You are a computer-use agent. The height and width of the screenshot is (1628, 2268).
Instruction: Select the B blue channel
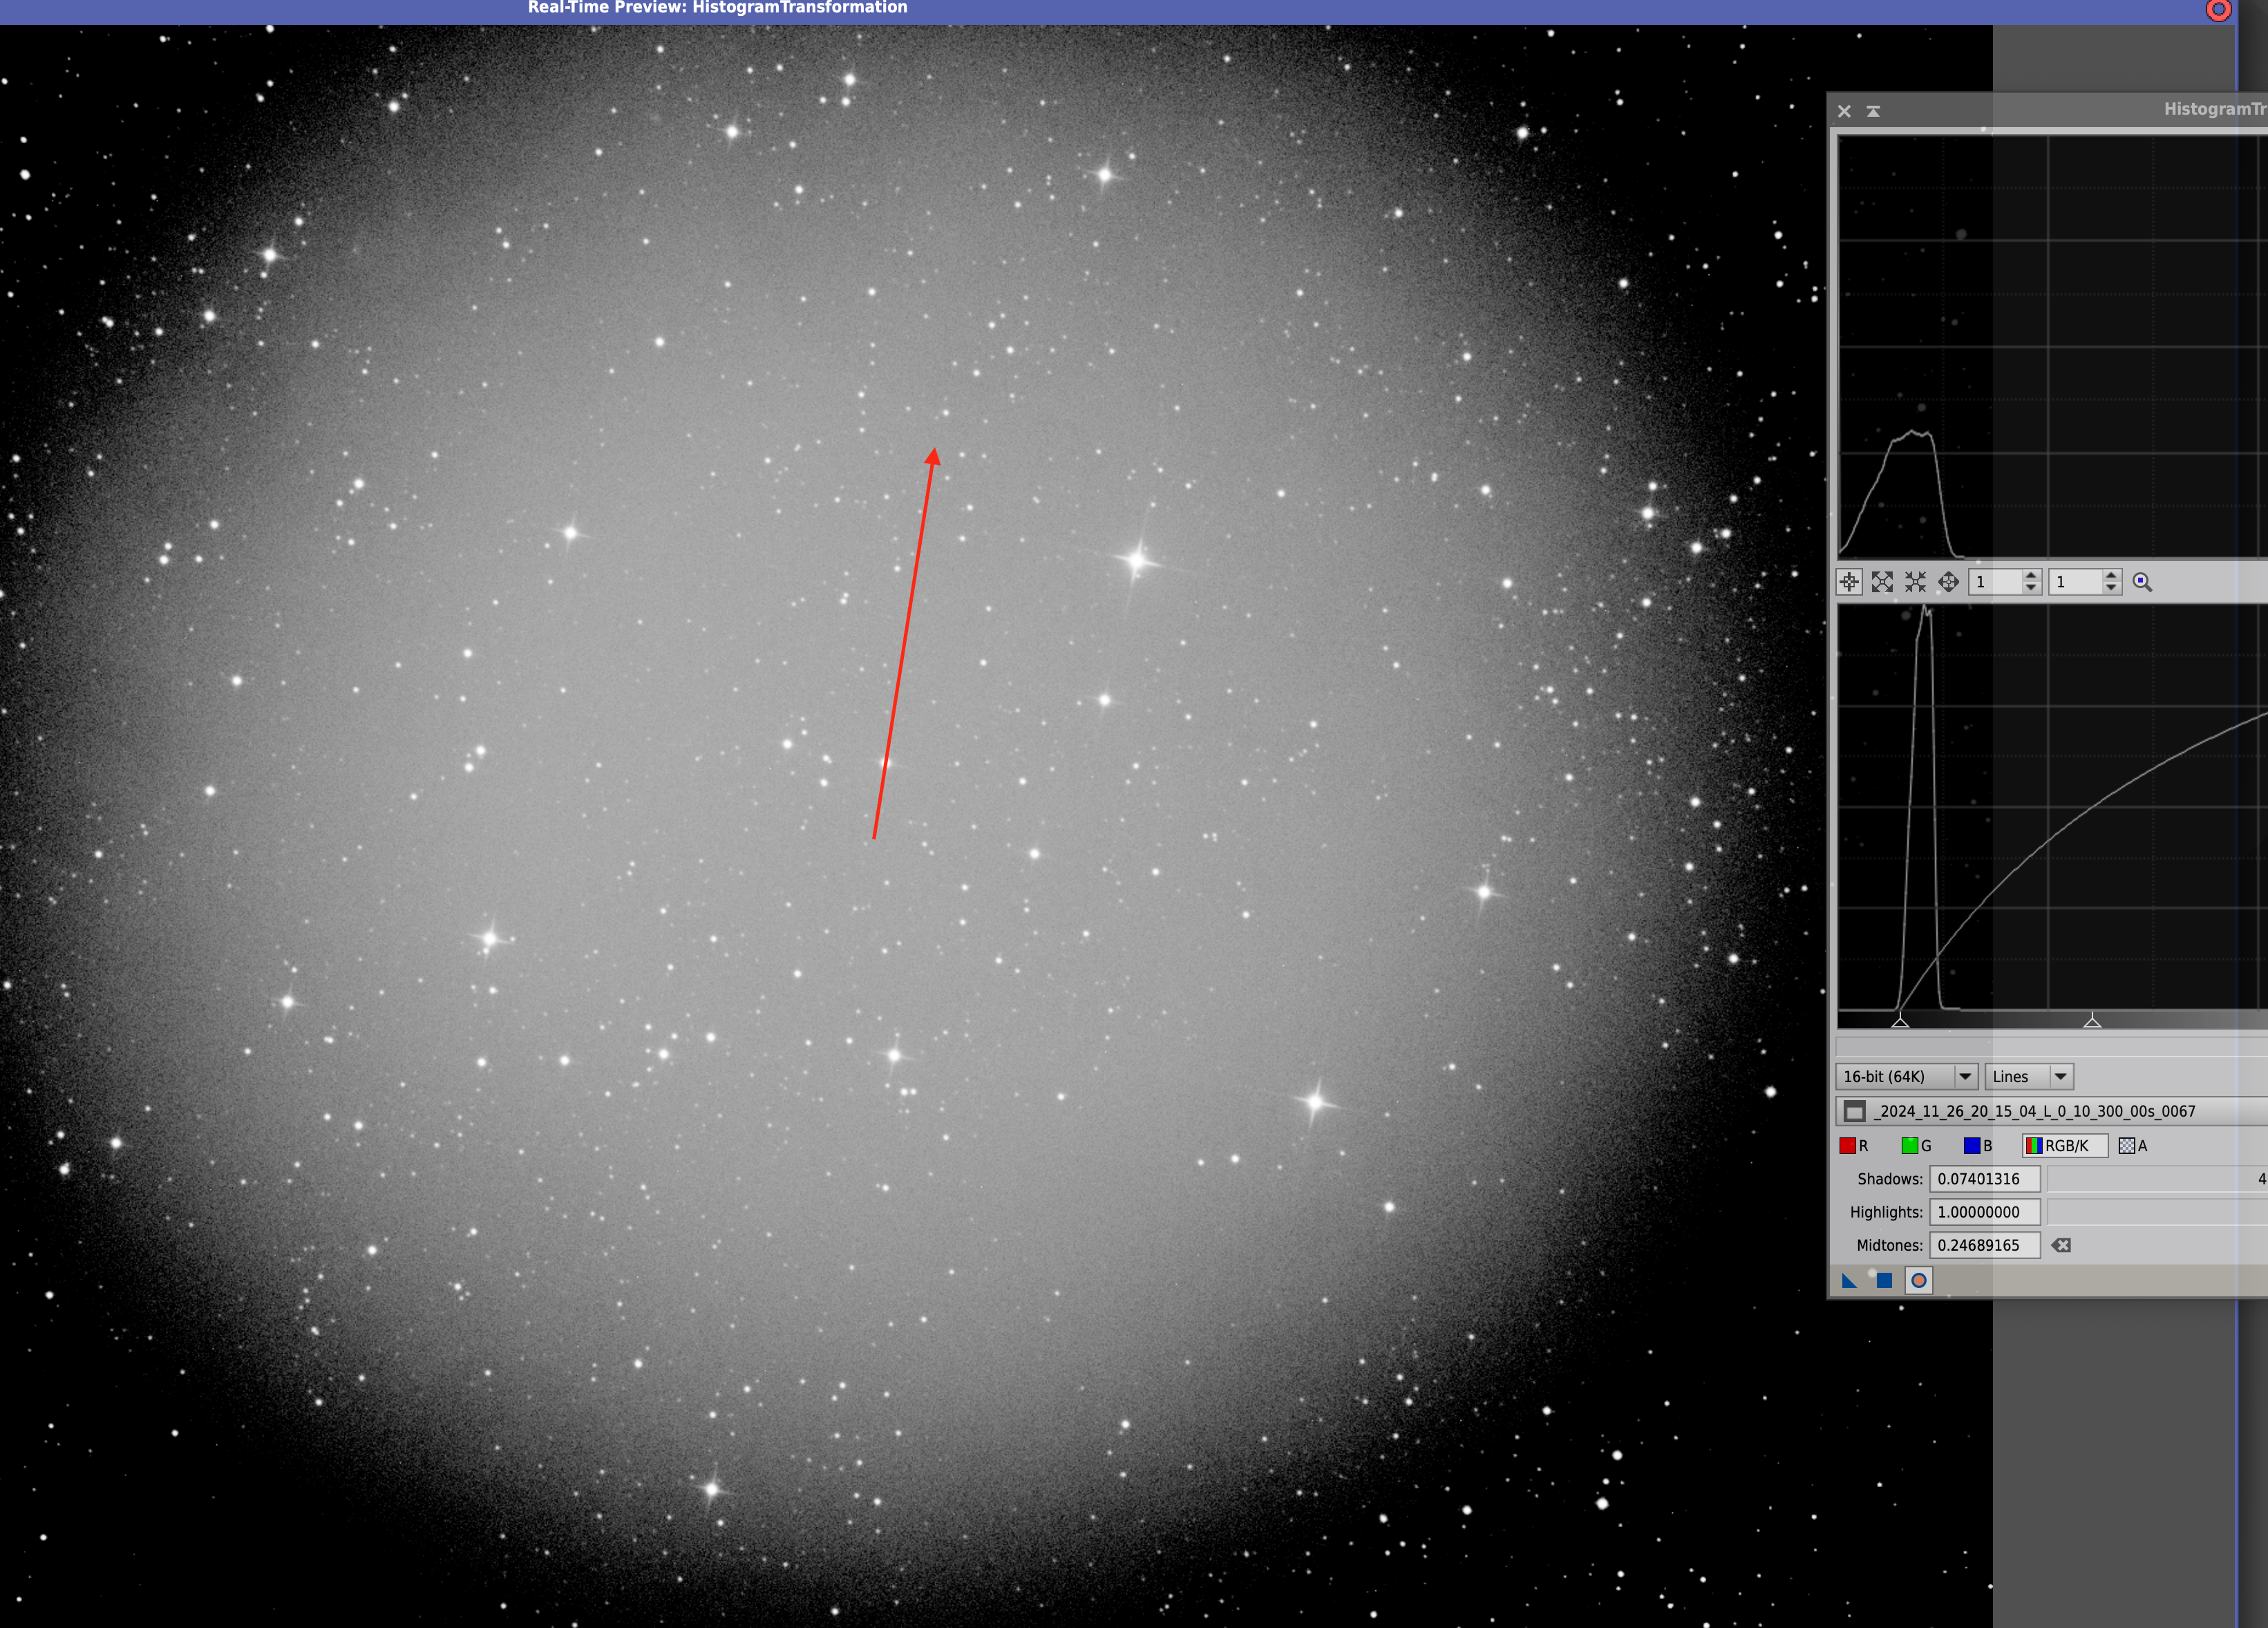1978,1146
